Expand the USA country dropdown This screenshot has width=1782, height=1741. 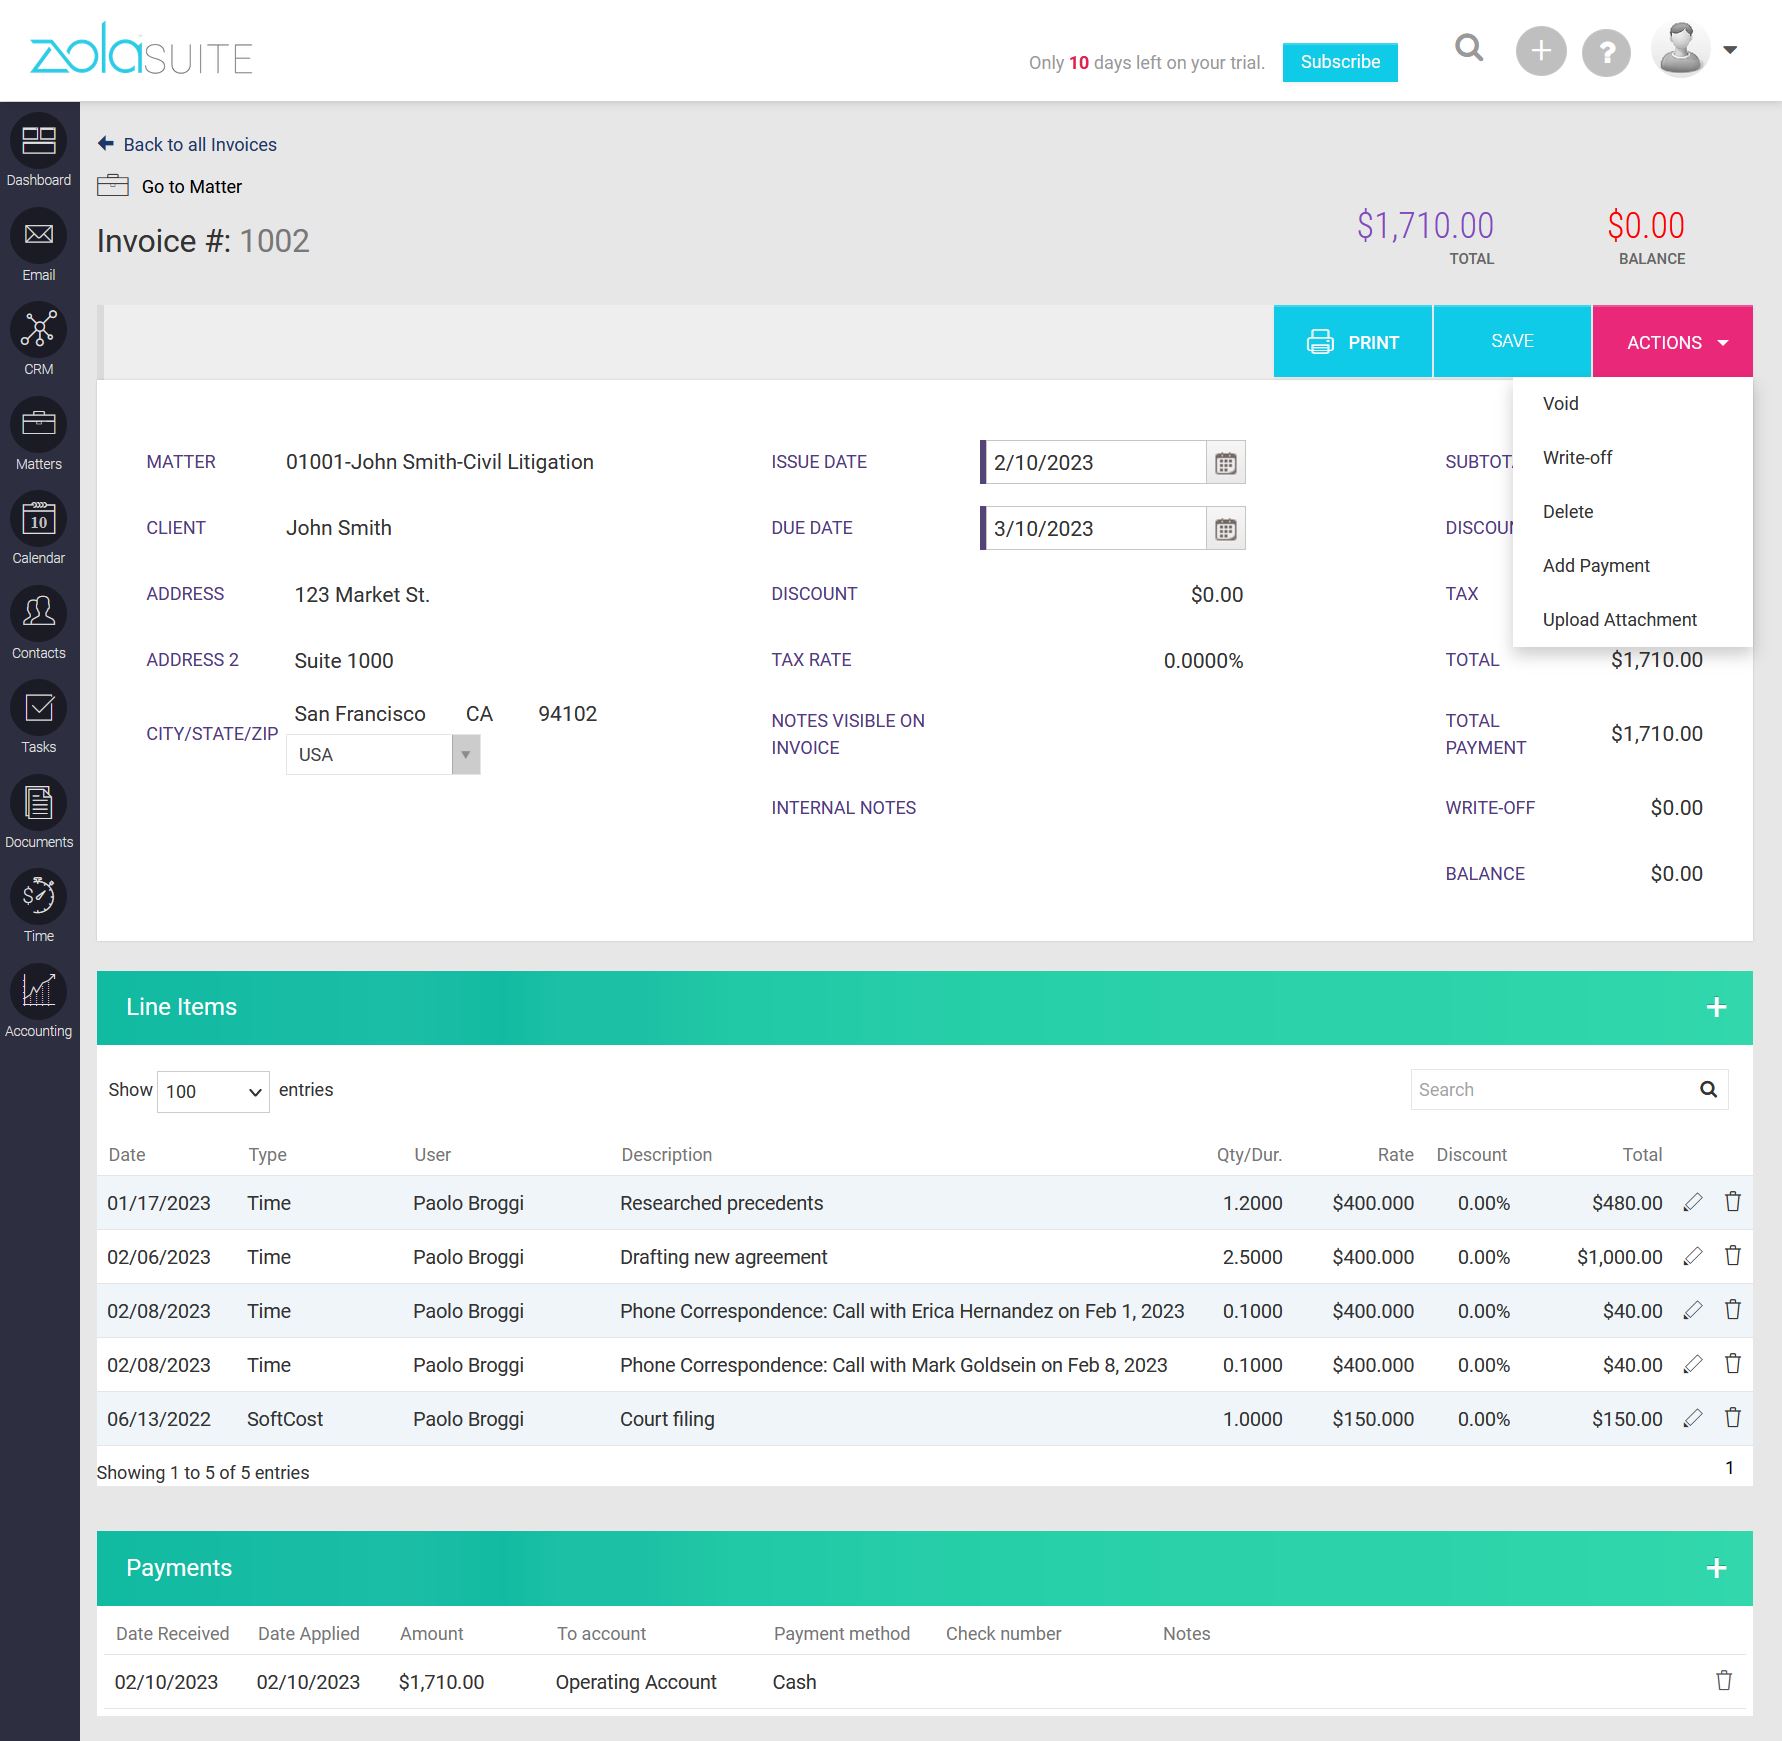pyautogui.click(x=466, y=755)
